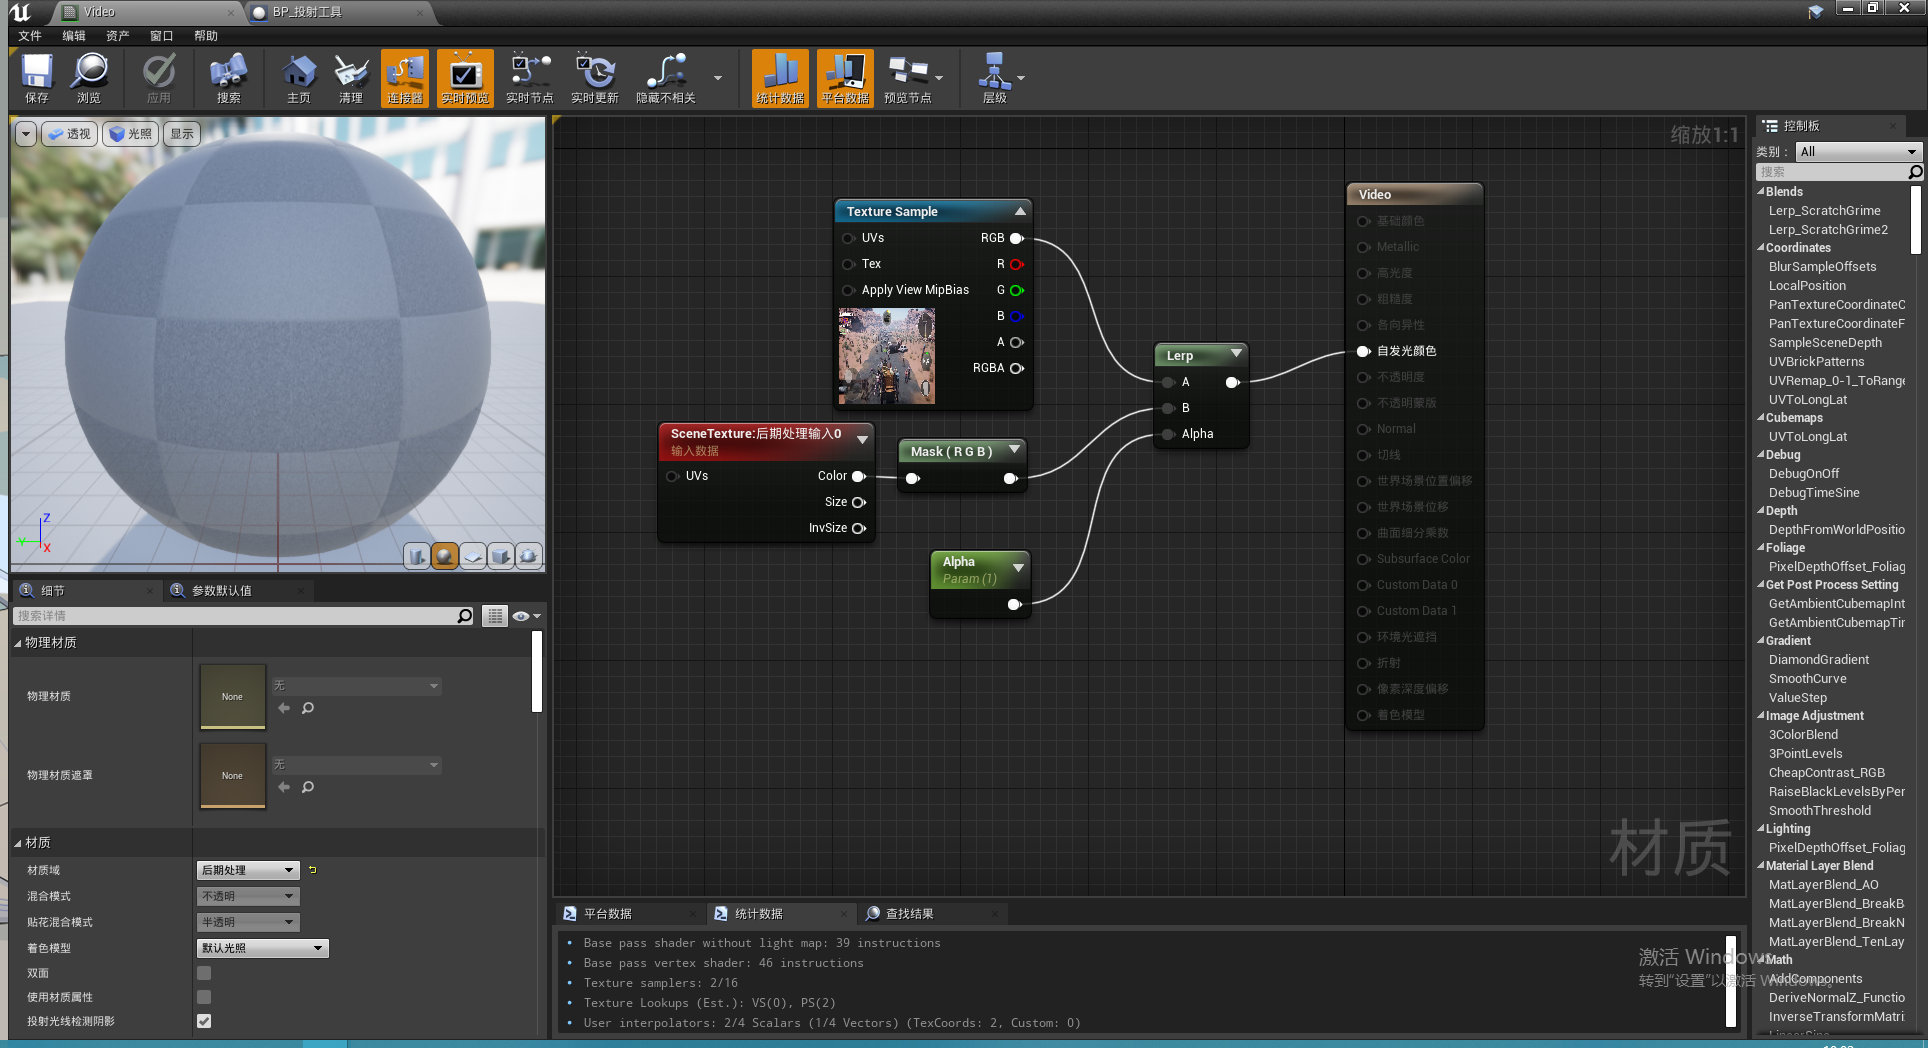This screenshot has width=1928, height=1048.
Task: Open the 材质域 后期处理 dropdown
Action: tap(248, 870)
